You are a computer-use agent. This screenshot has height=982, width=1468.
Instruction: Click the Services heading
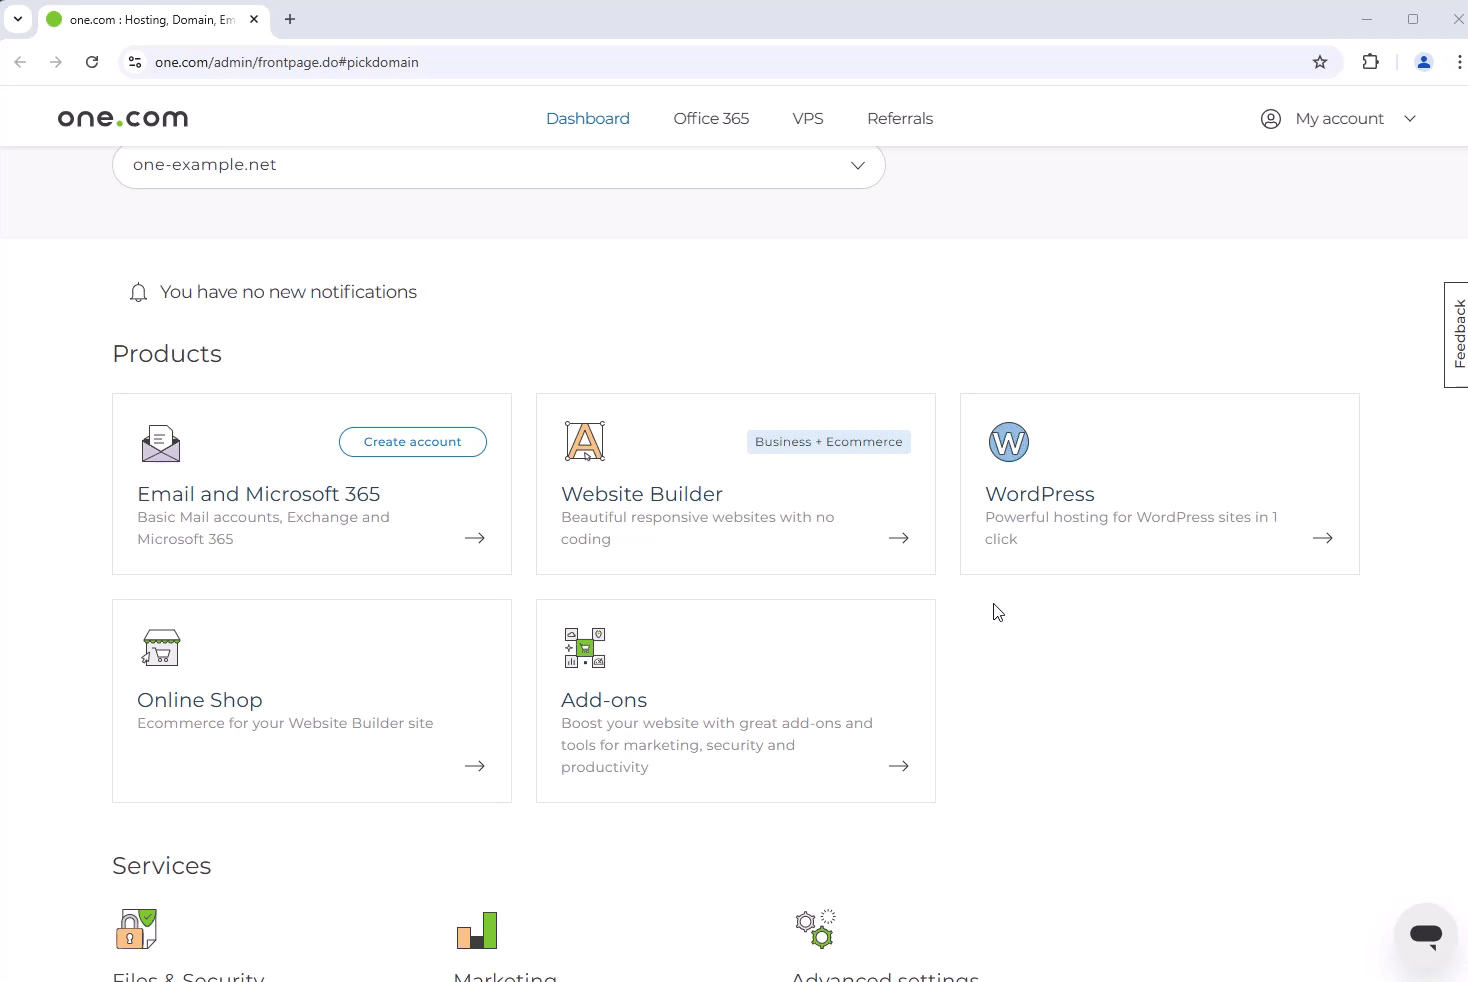pyautogui.click(x=162, y=866)
